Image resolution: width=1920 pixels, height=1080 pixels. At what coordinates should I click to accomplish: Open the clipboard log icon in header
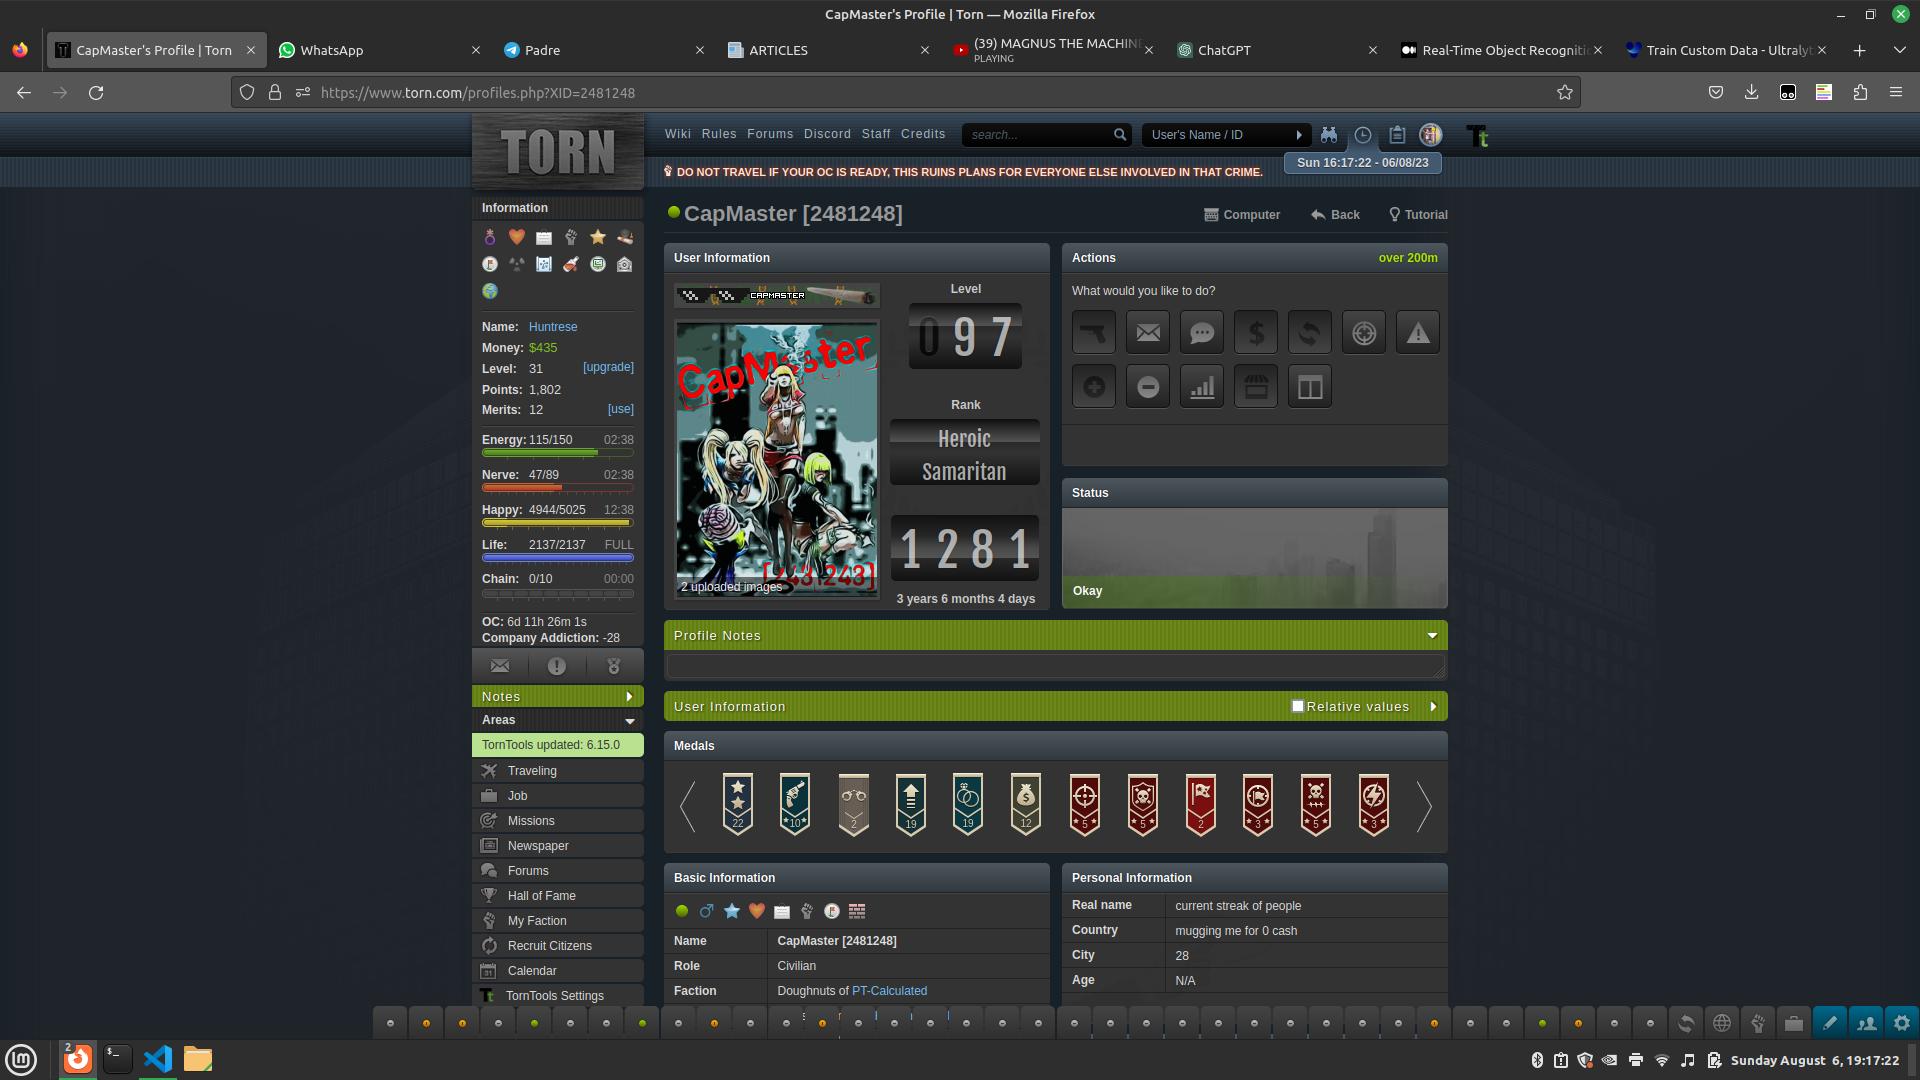click(1397, 135)
